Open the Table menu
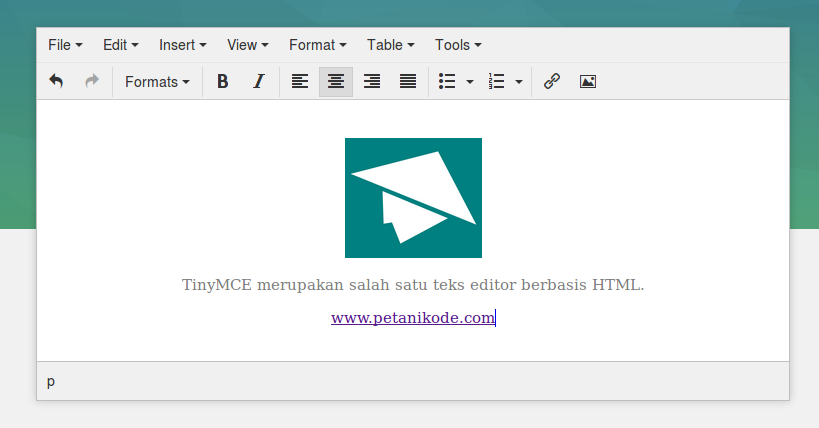The width and height of the screenshot is (819, 428). coord(391,45)
